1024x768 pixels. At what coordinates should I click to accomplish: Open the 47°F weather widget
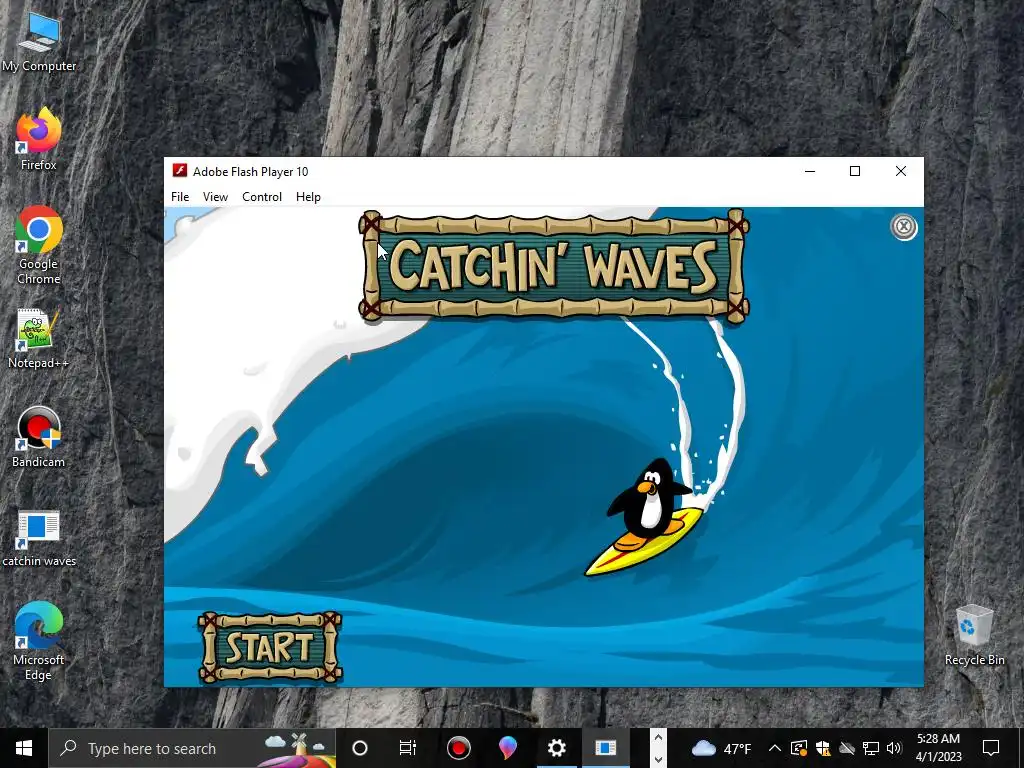[x=721, y=748]
